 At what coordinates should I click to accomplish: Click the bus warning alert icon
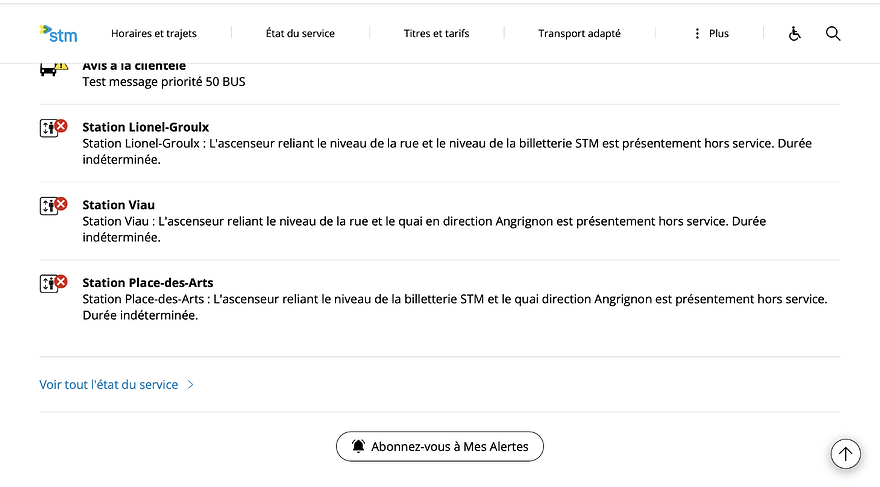point(53,69)
